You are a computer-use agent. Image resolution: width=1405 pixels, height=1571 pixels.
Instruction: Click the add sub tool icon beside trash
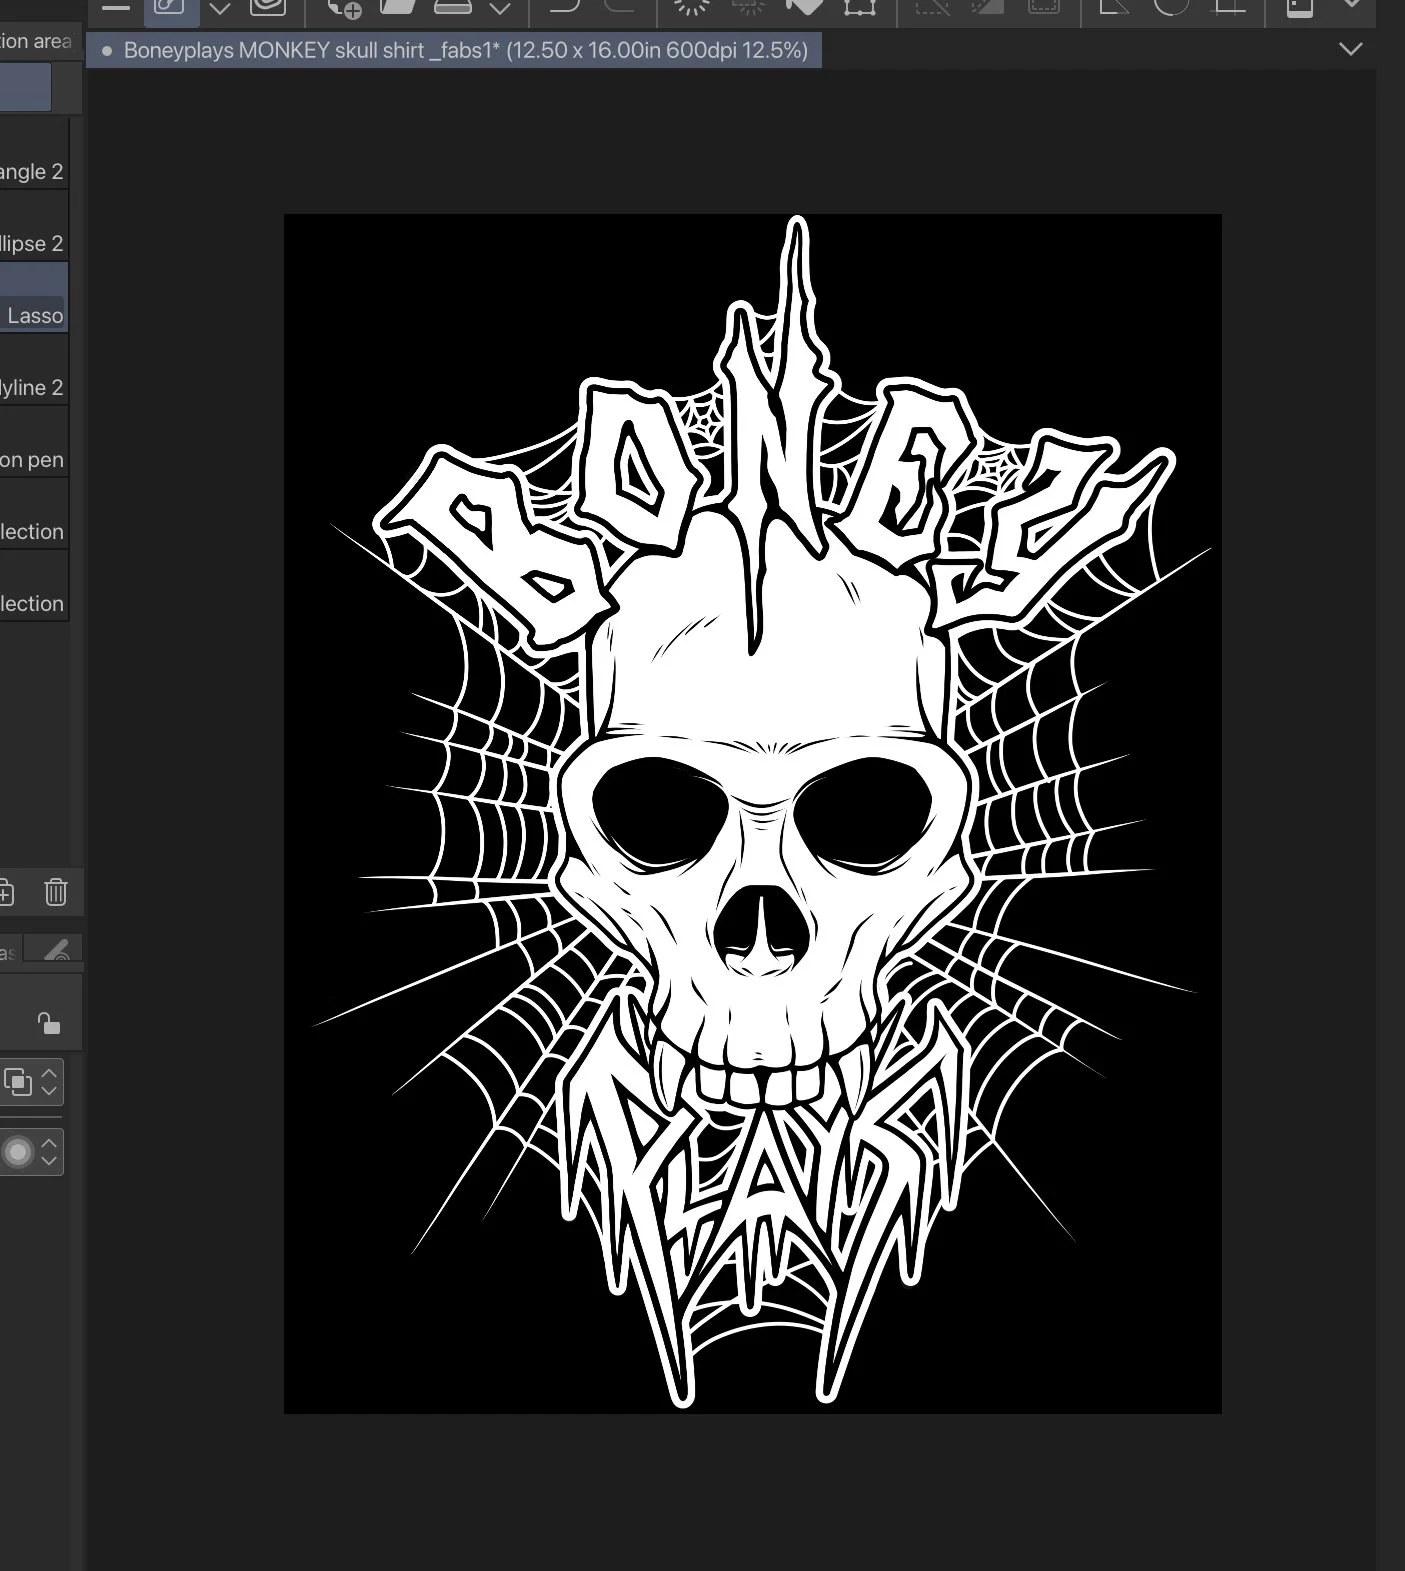[5, 891]
